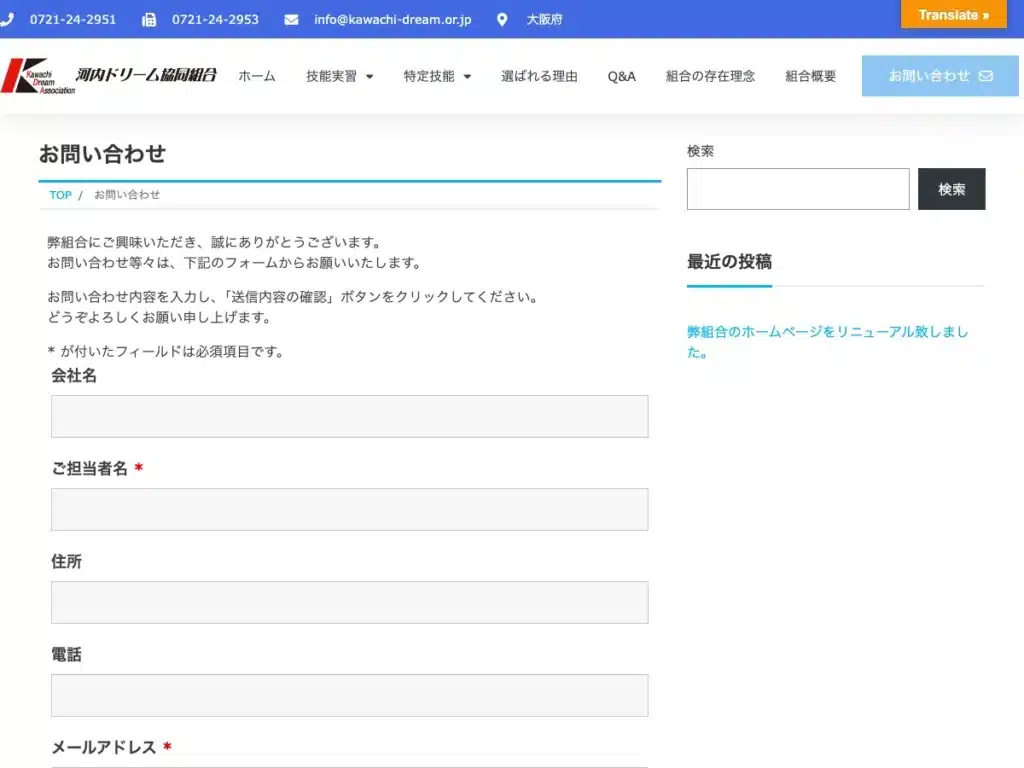Click the 会社名 input field

click(349, 416)
